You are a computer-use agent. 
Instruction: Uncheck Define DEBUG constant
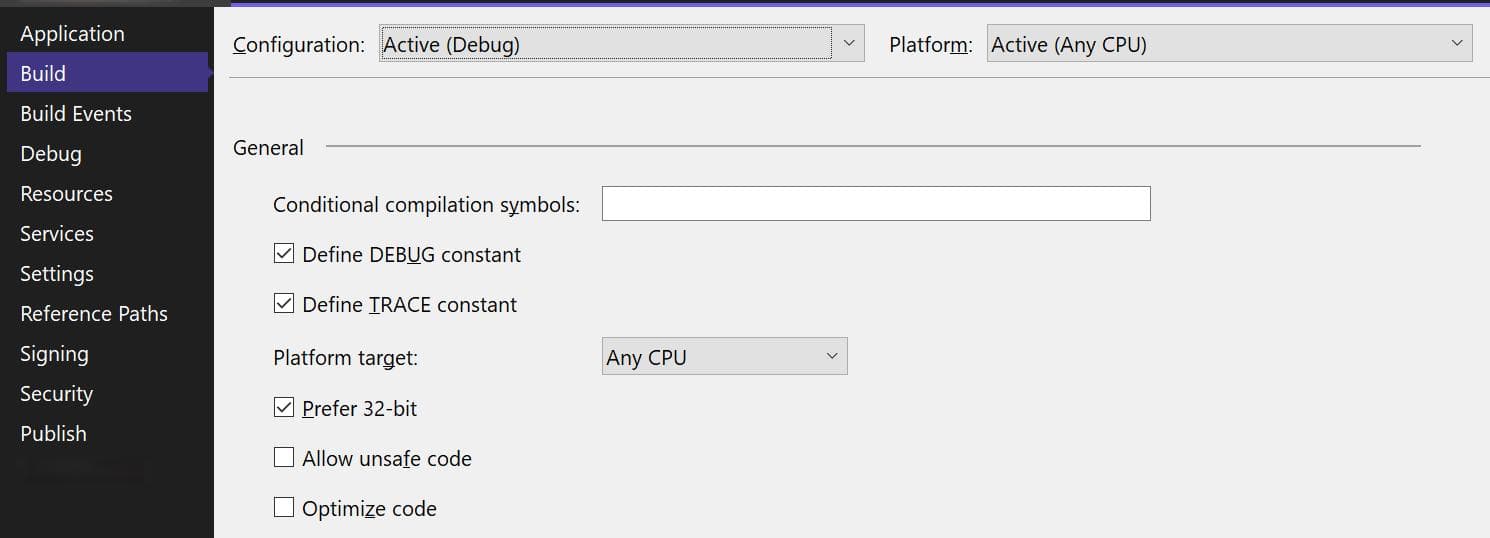[x=284, y=254]
